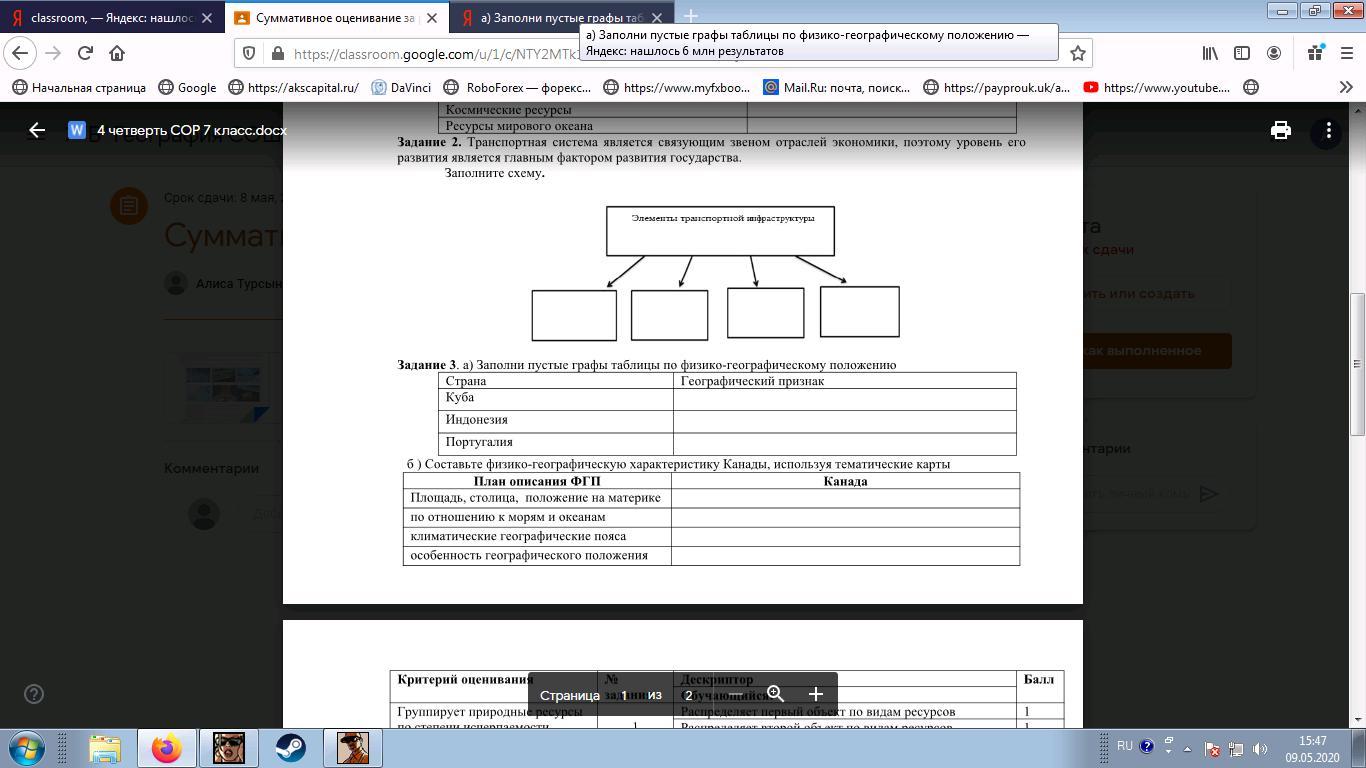Open the RoboForex bookmark
The height and width of the screenshot is (768, 1366).
click(x=518, y=87)
